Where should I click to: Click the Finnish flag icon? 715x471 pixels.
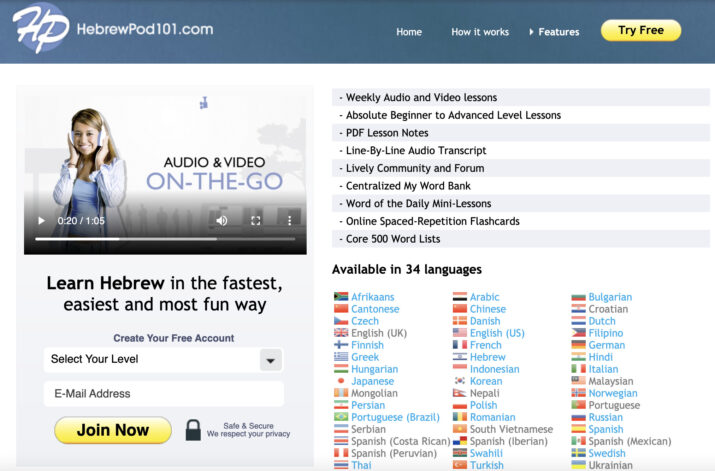[341, 345]
